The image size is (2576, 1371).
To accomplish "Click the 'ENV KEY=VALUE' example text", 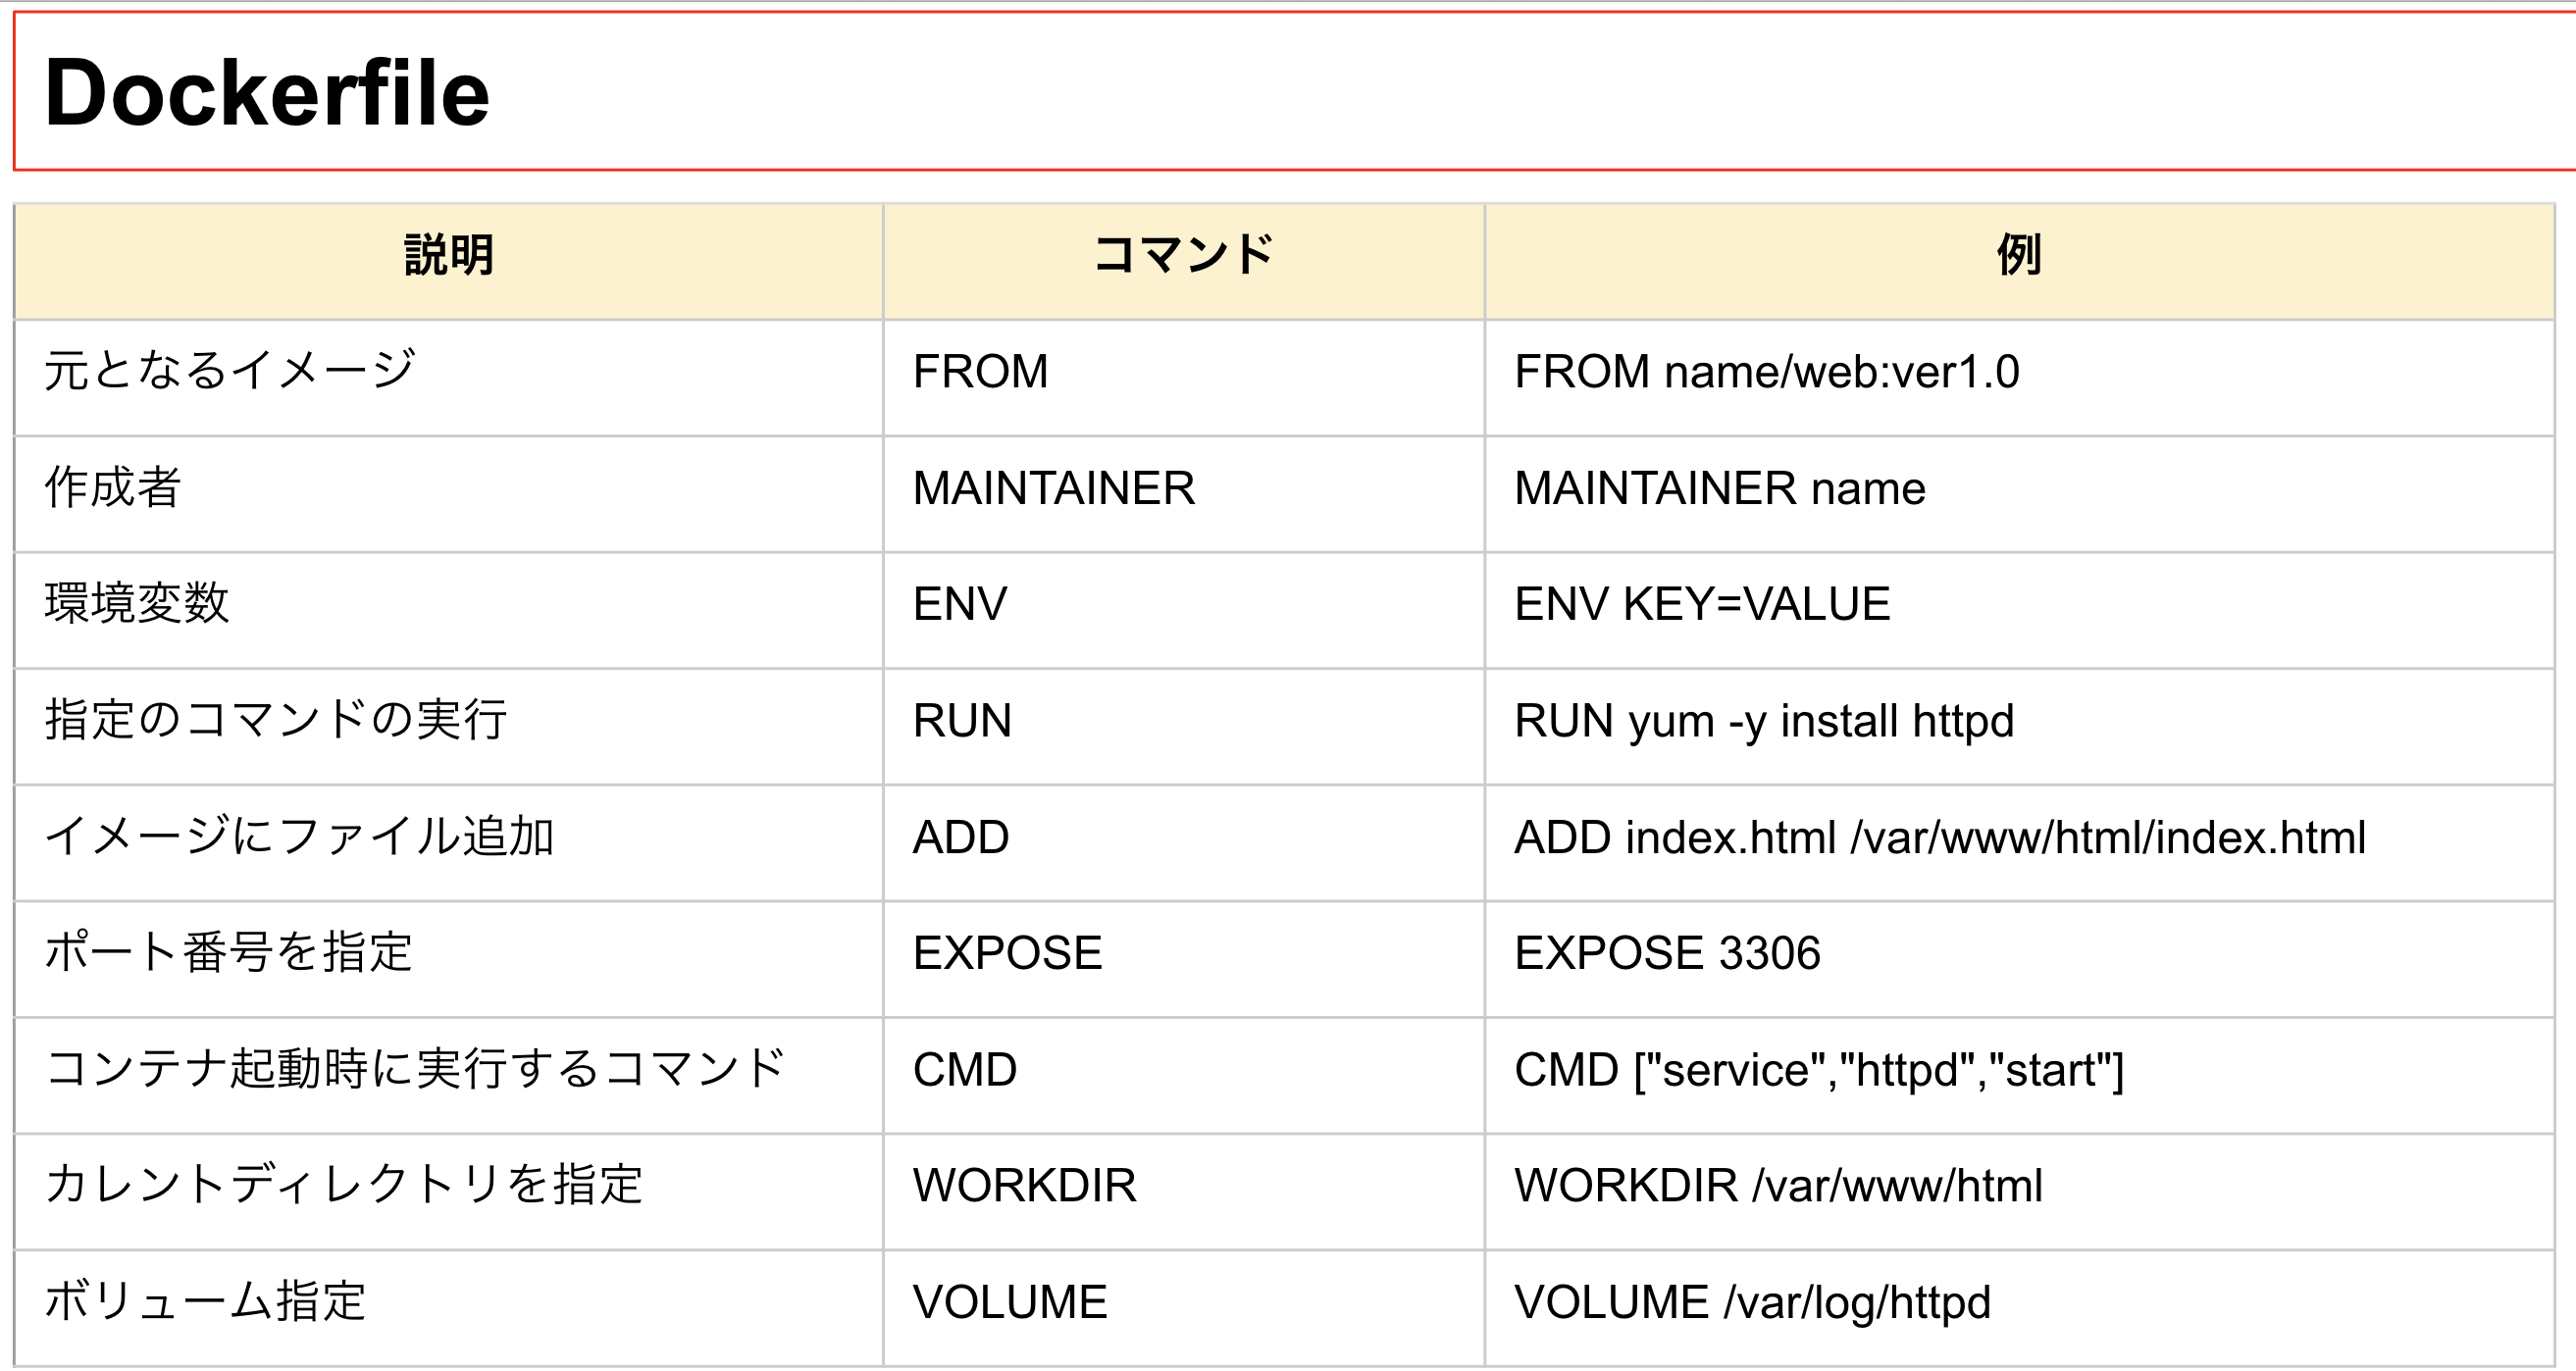I will tap(1702, 605).
